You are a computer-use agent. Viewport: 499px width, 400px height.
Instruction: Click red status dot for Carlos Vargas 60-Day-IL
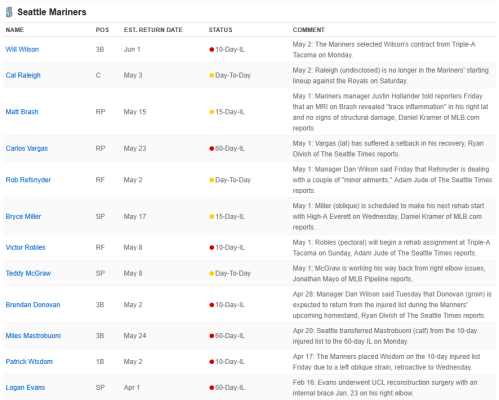pos(211,149)
